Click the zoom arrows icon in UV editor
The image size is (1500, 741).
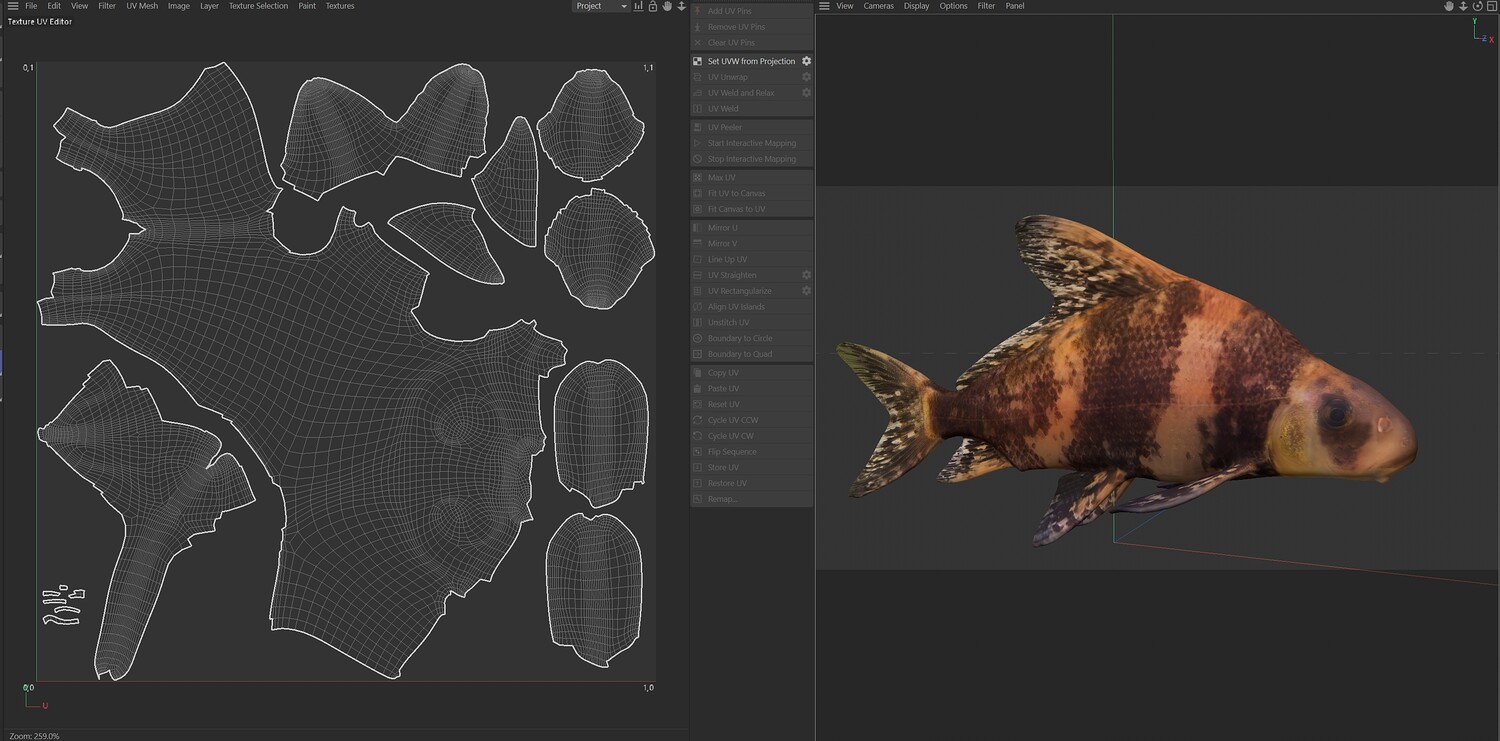coord(681,6)
